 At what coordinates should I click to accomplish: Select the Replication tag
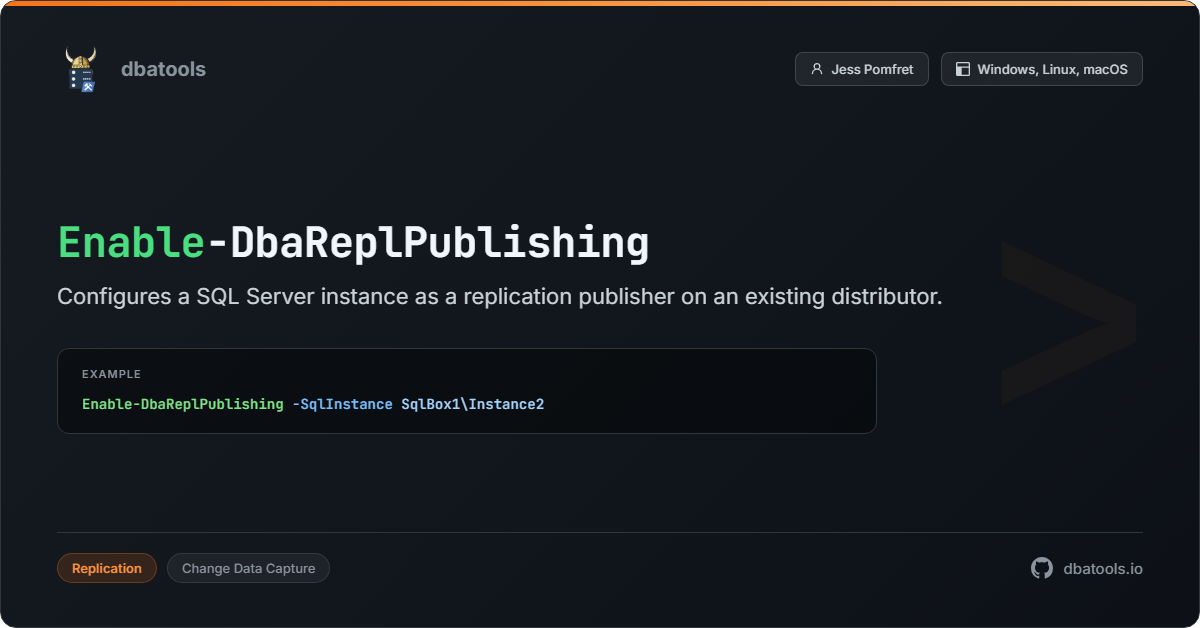[107, 568]
